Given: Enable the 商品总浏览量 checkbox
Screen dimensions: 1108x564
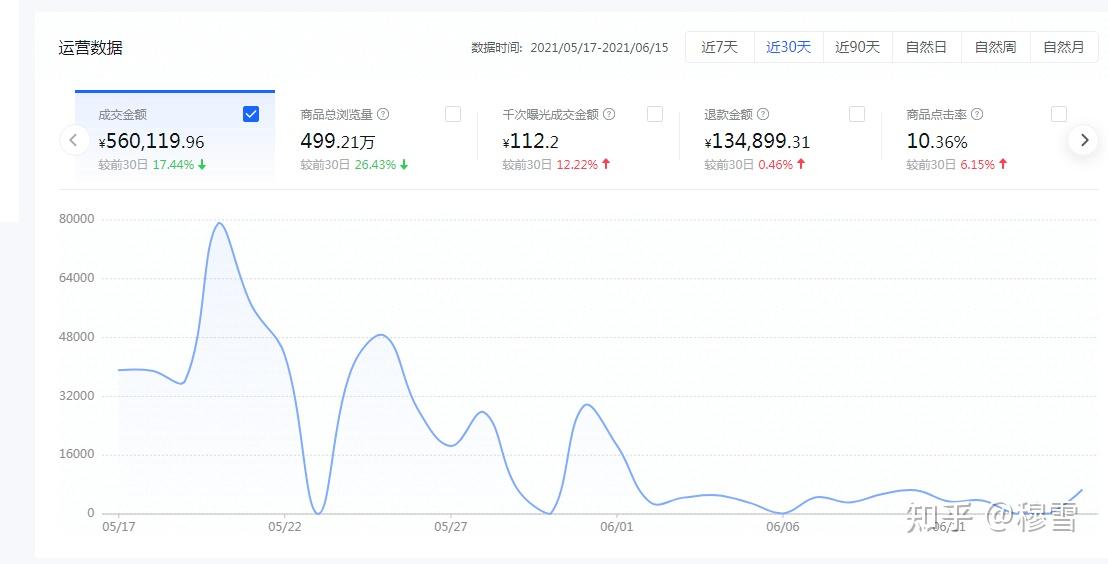Looking at the screenshot, I should point(453,114).
